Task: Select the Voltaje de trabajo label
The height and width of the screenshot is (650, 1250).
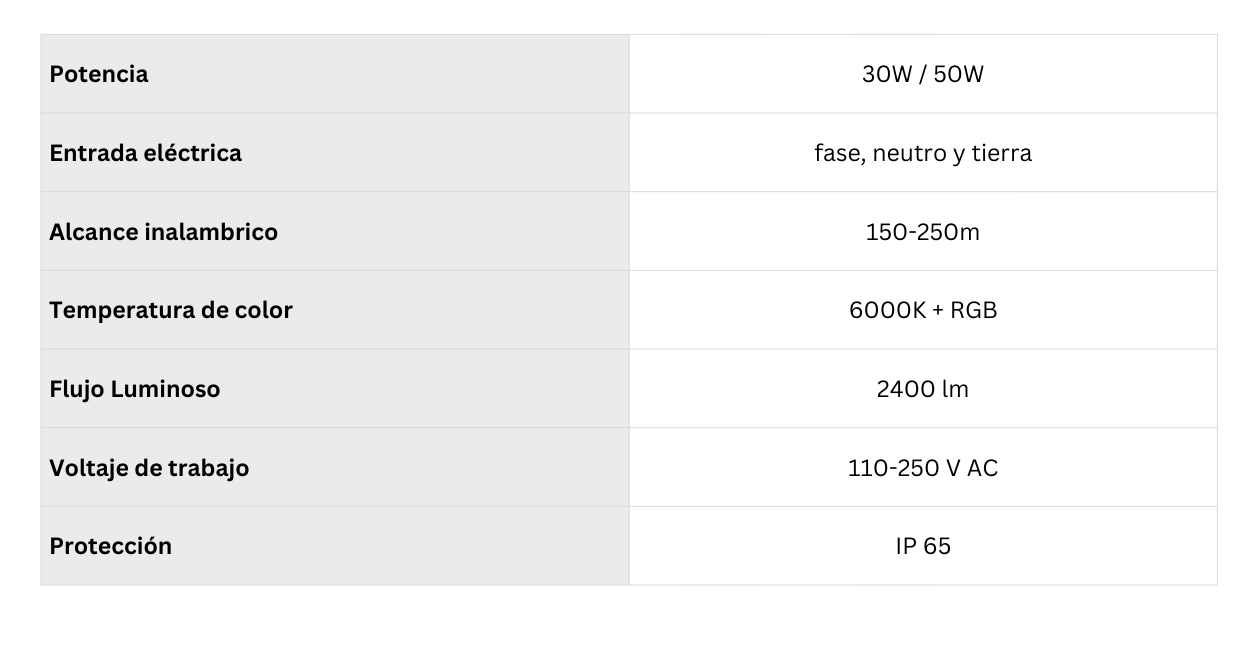Action: coord(149,468)
